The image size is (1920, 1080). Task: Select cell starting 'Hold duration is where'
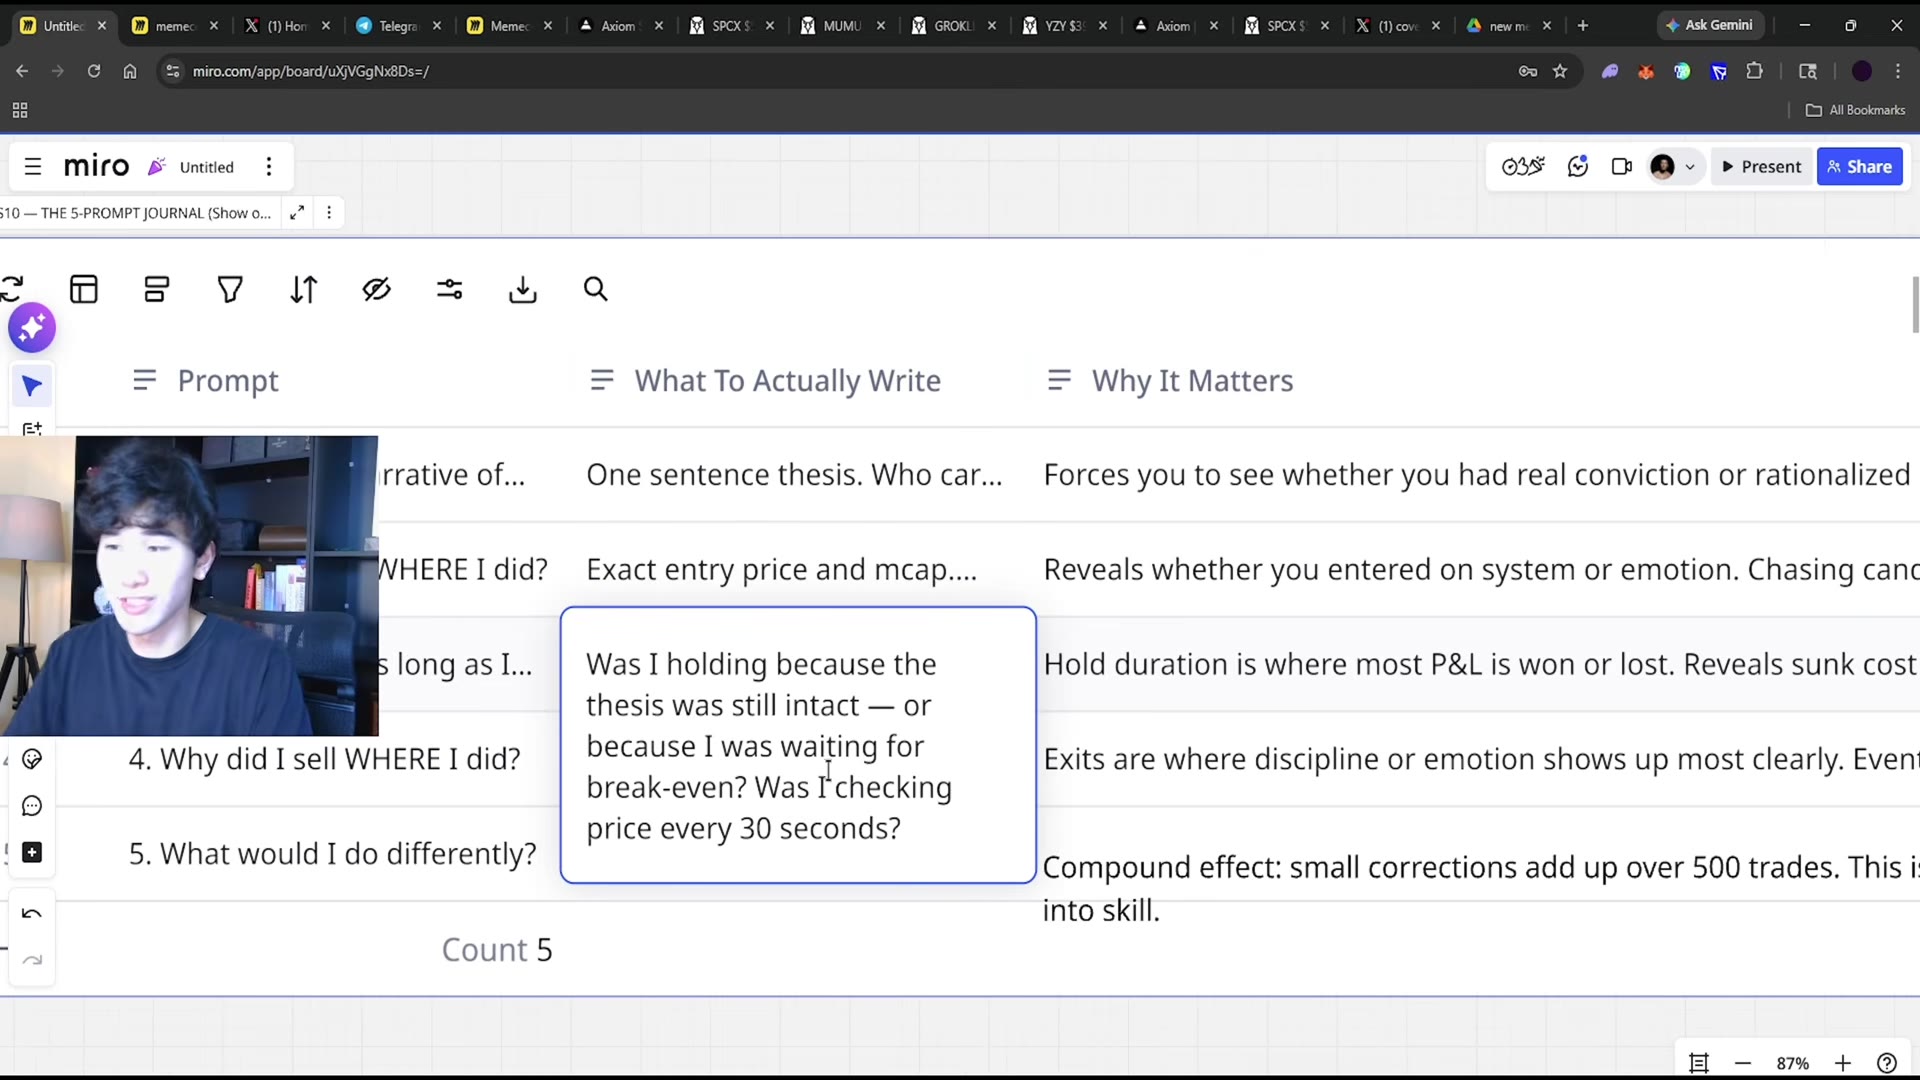[x=1480, y=665]
